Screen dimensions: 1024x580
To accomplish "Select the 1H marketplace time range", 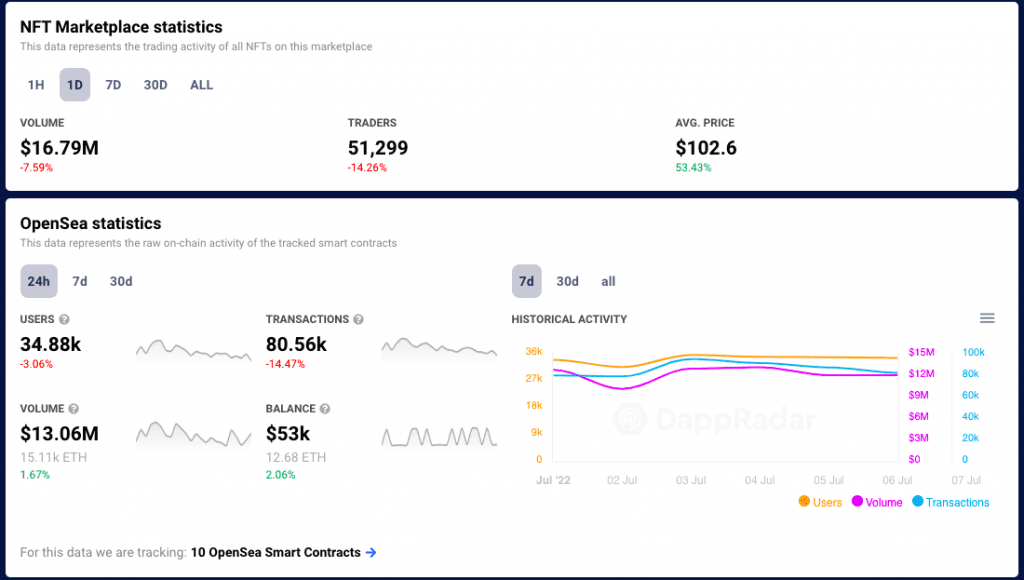I will point(36,85).
